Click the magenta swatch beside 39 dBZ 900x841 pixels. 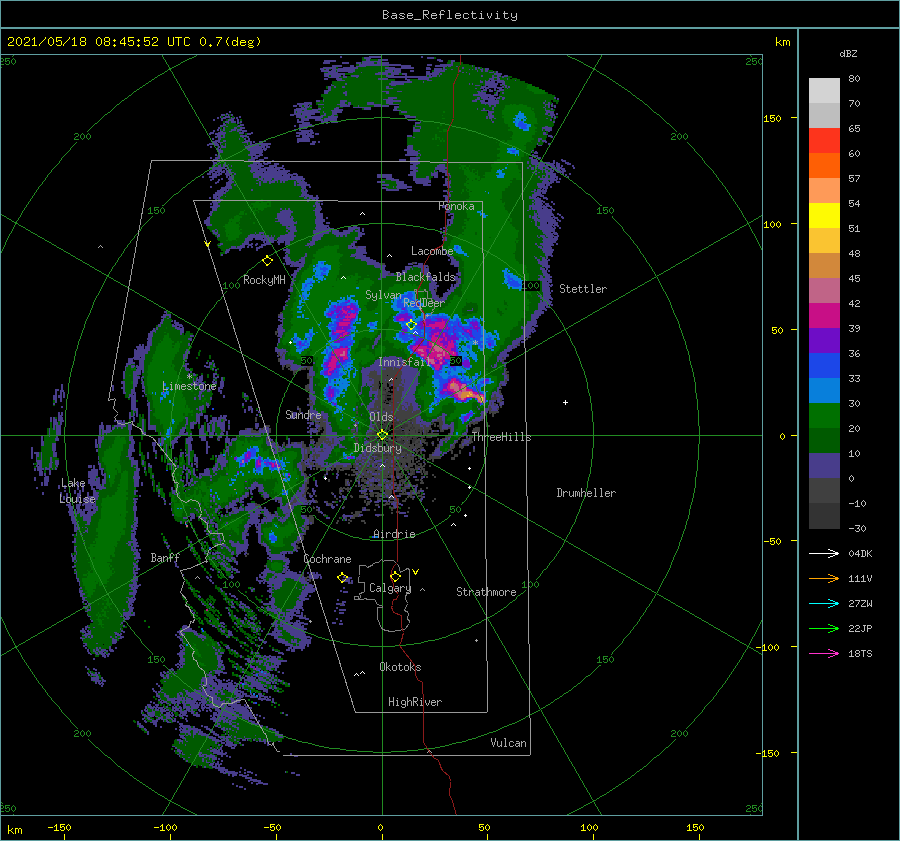click(824, 315)
